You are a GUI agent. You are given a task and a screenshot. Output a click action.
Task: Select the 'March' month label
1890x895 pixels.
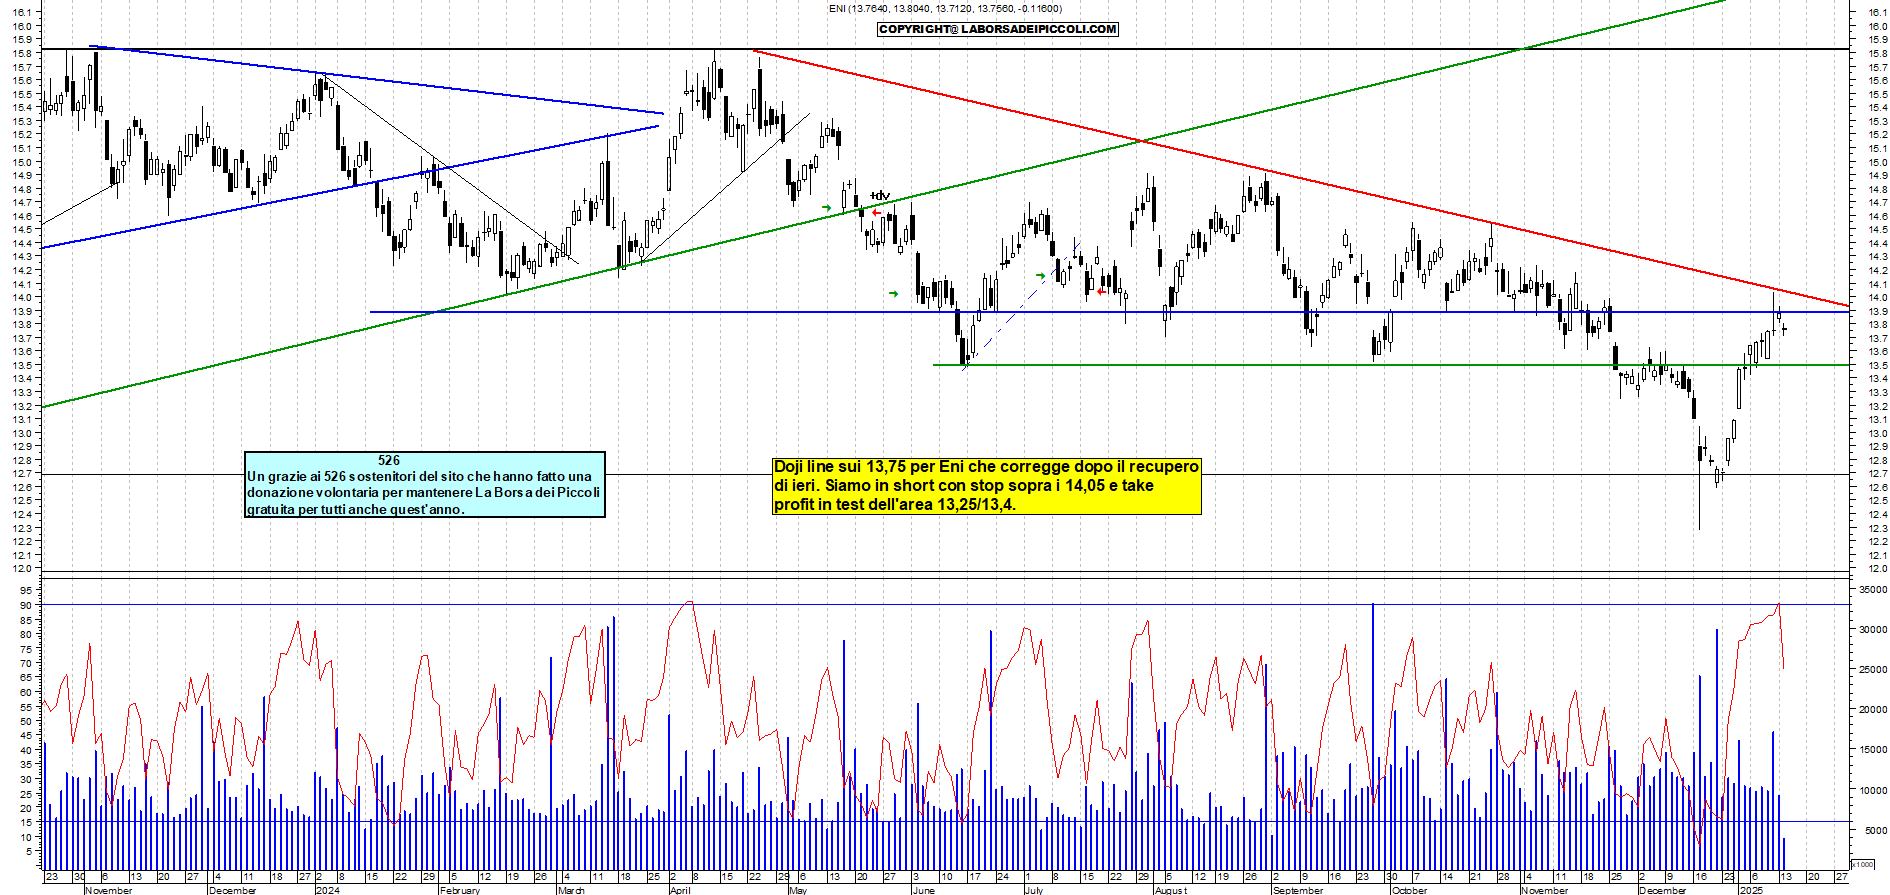(571, 890)
